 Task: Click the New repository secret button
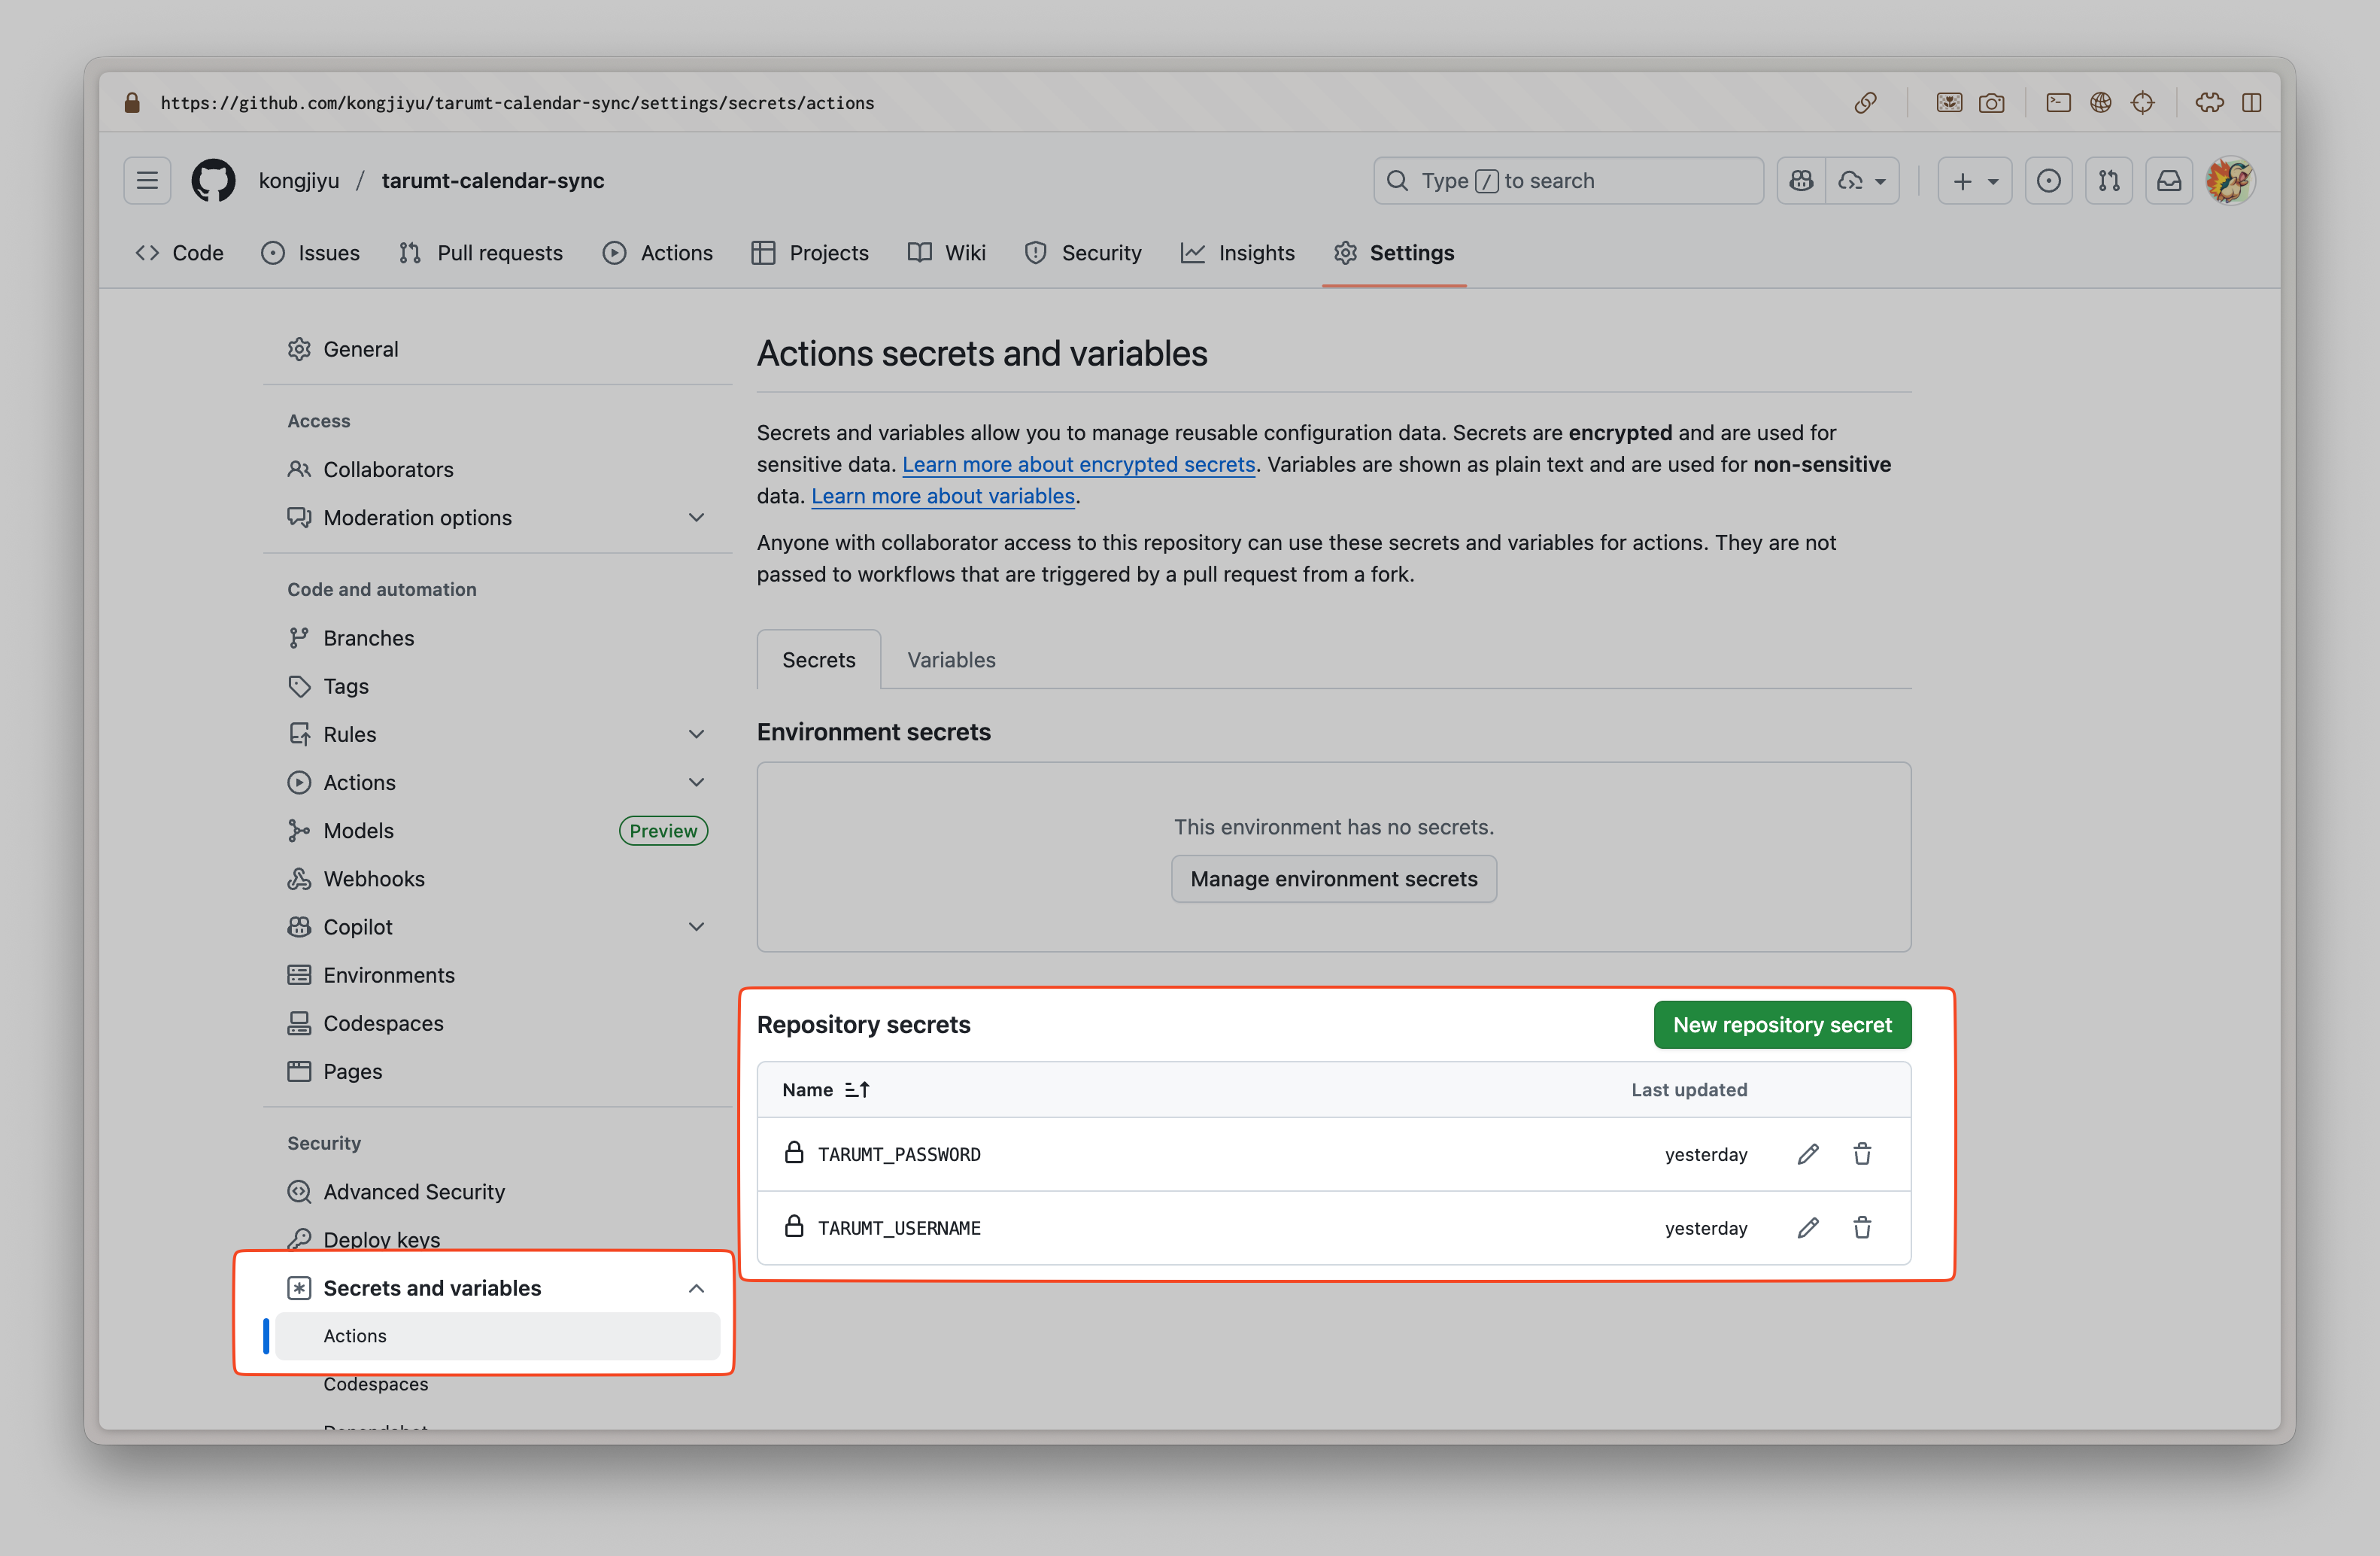click(x=1781, y=1025)
